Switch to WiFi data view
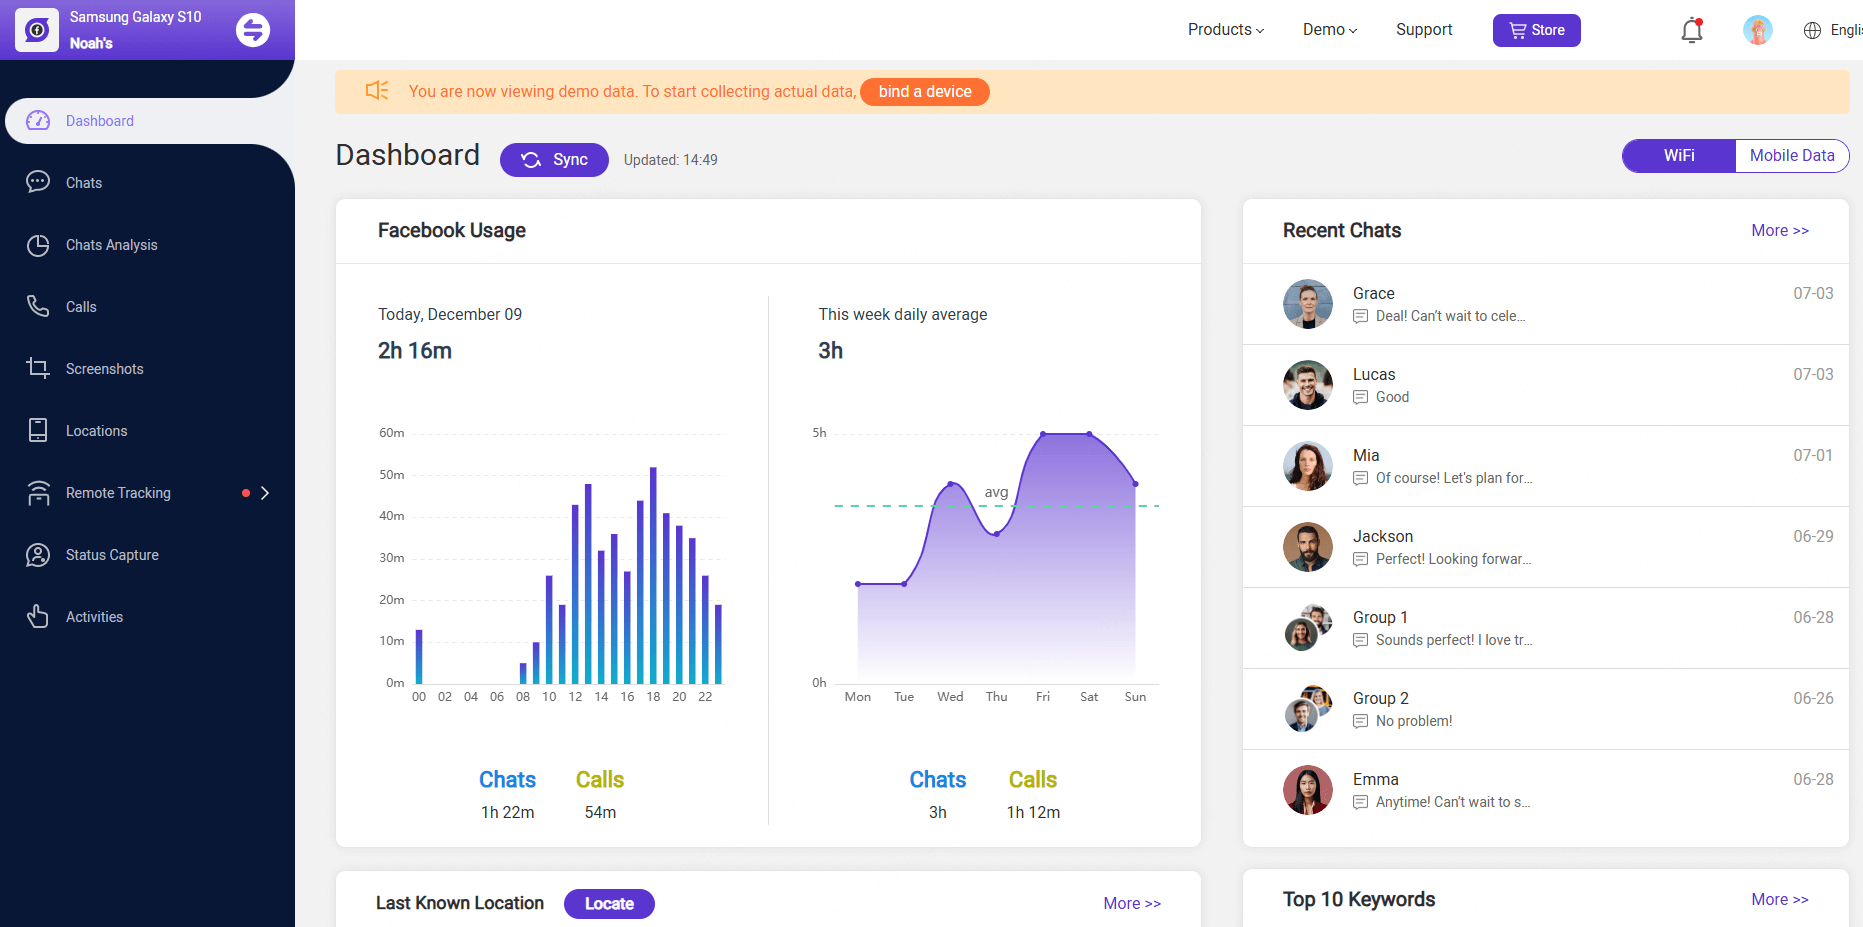 pos(1679,156)
